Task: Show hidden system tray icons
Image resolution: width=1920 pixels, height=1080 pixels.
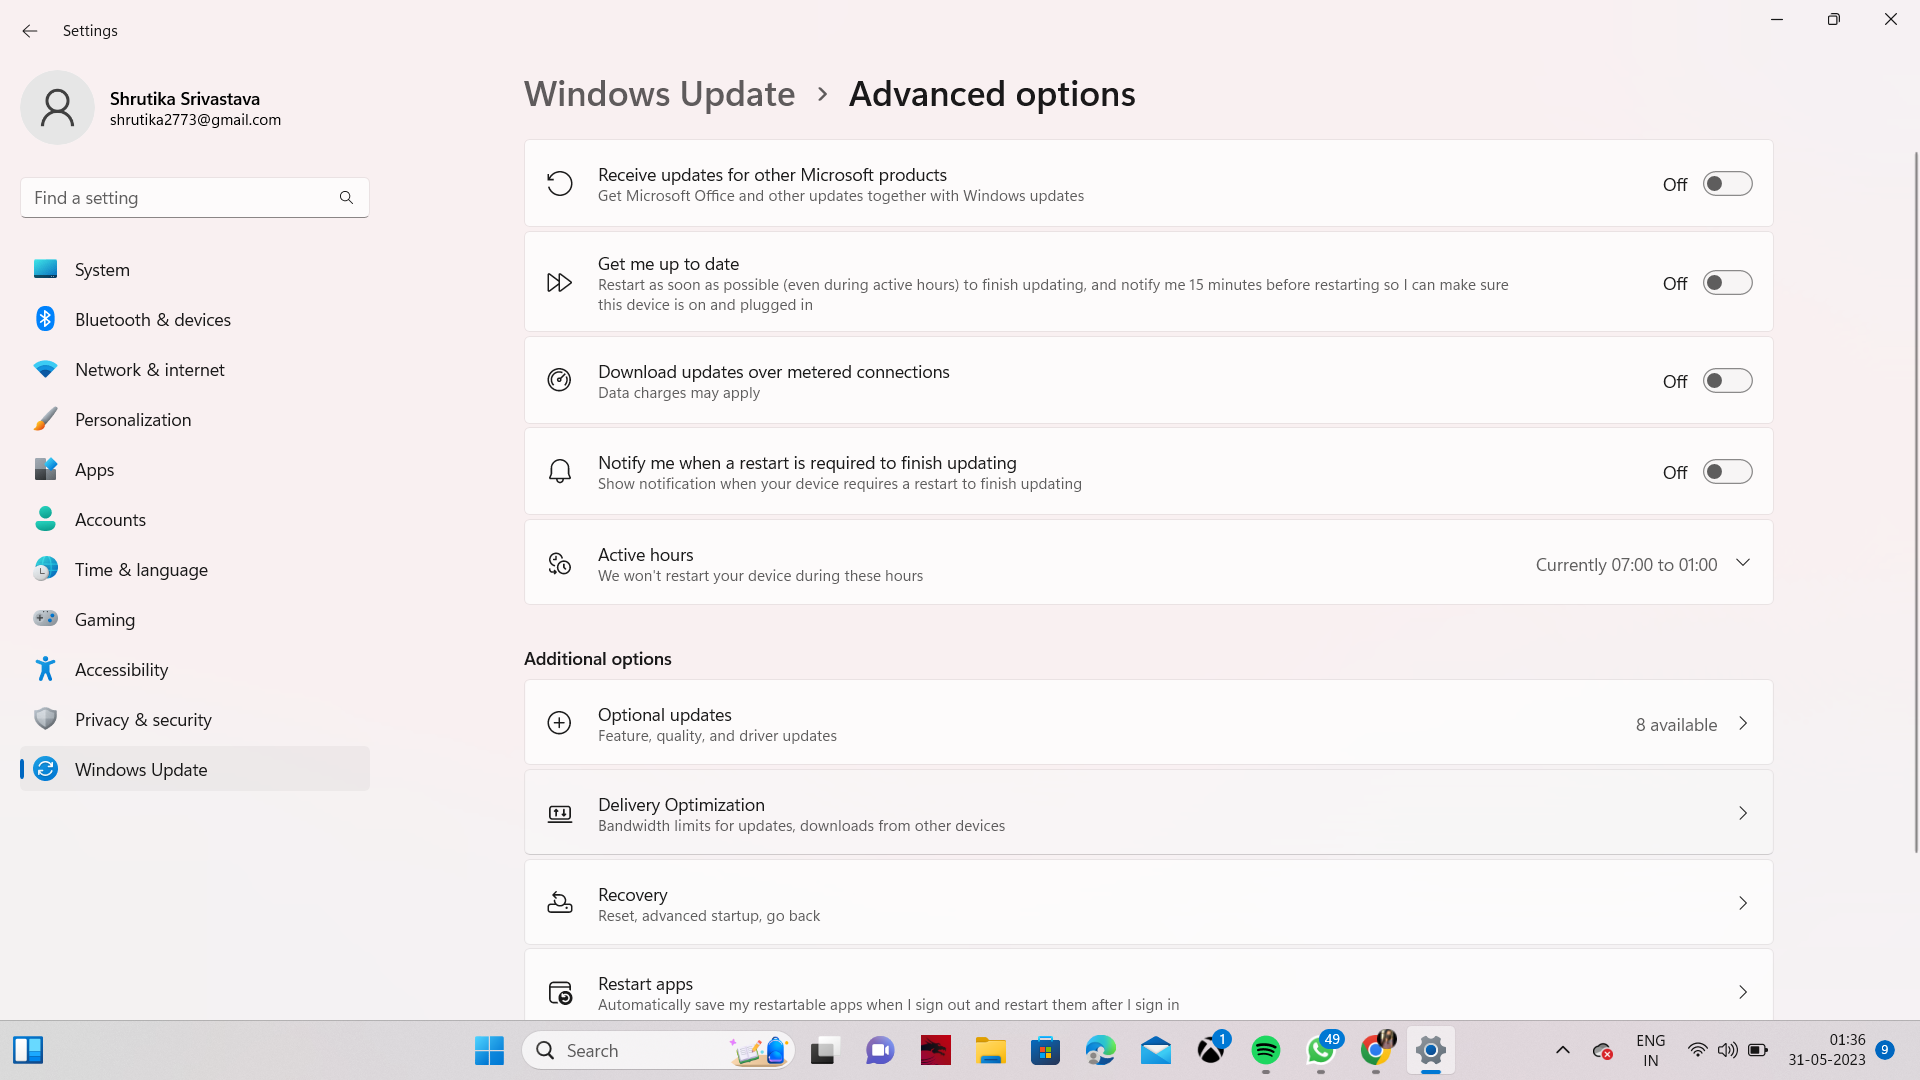Action: tap(1562, 1050)
